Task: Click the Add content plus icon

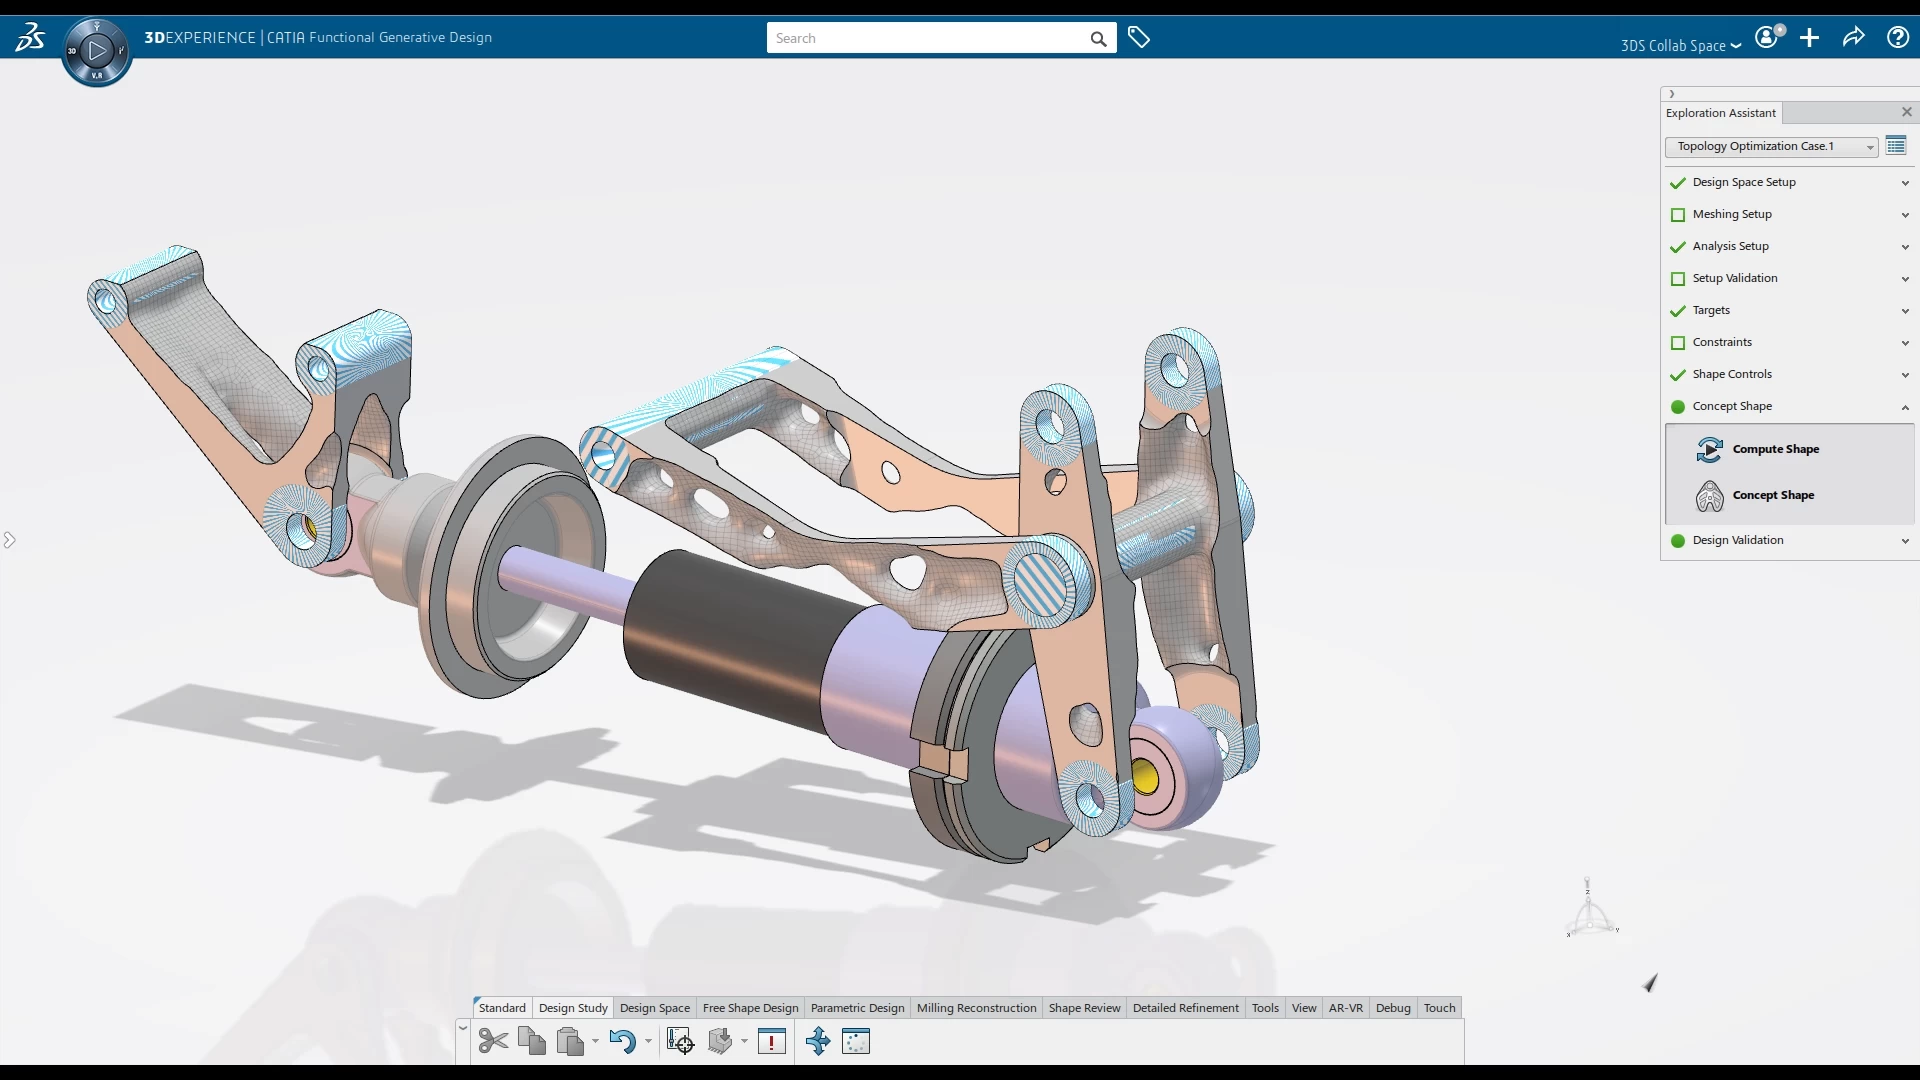Action: point(1809,37)
